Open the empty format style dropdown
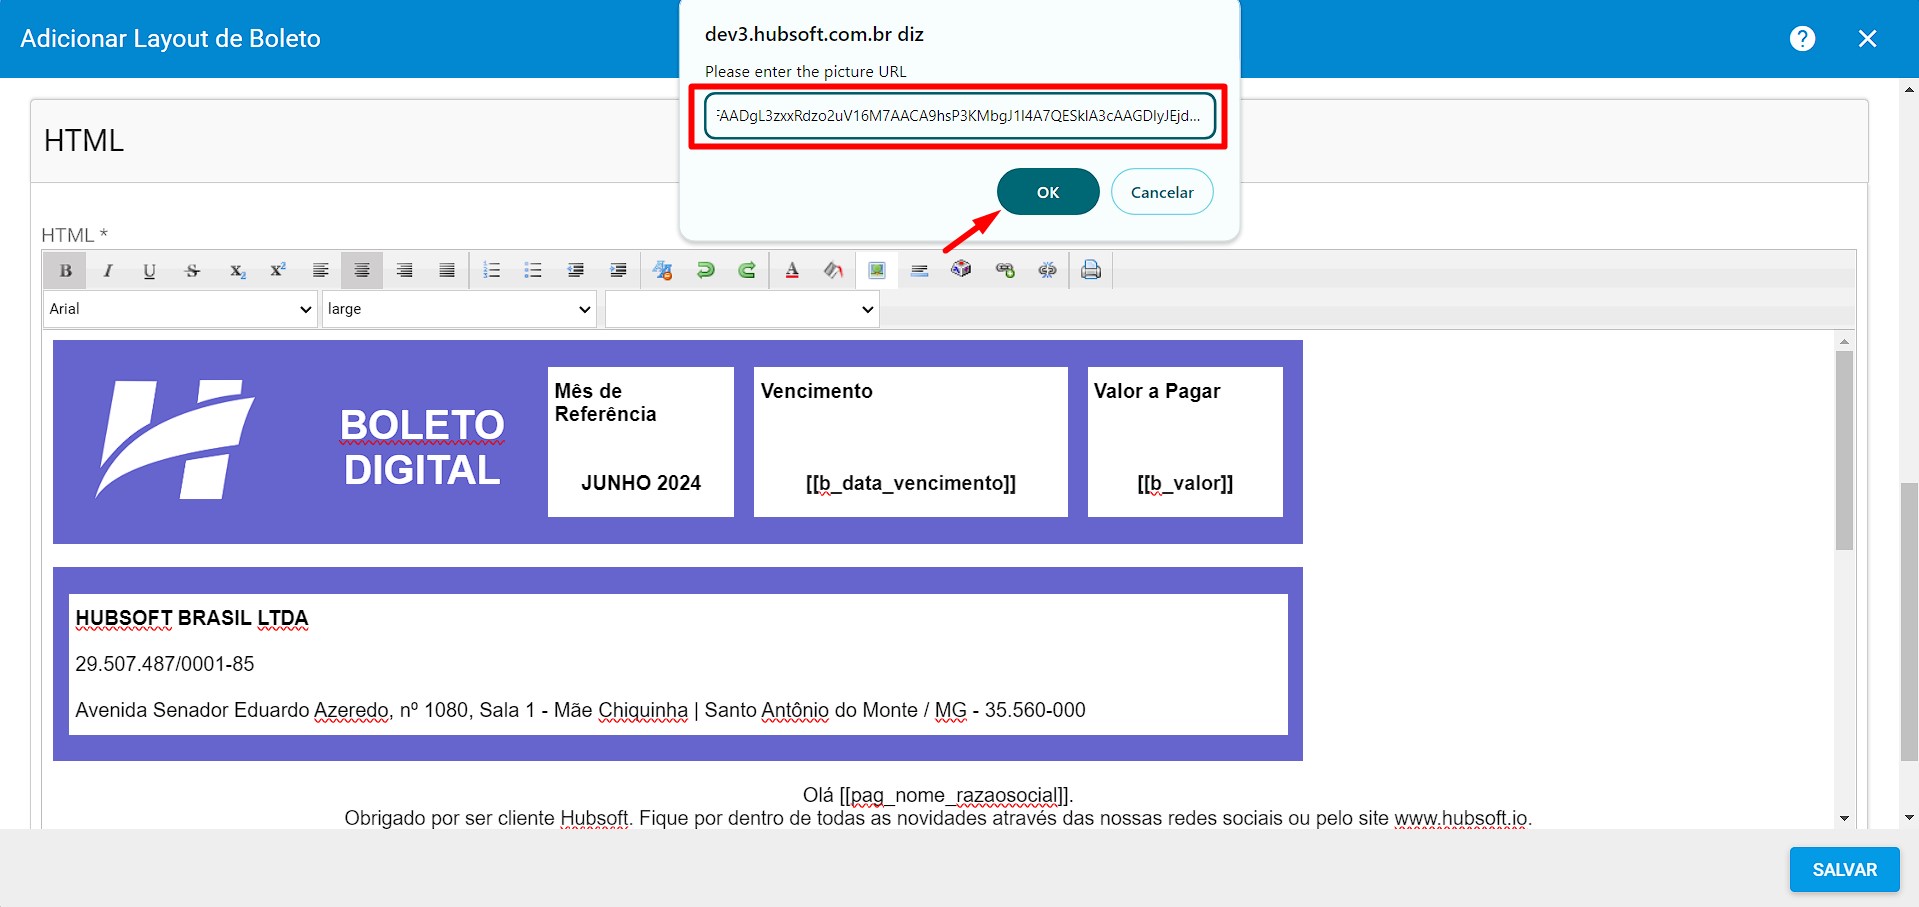 click(742, 309)
